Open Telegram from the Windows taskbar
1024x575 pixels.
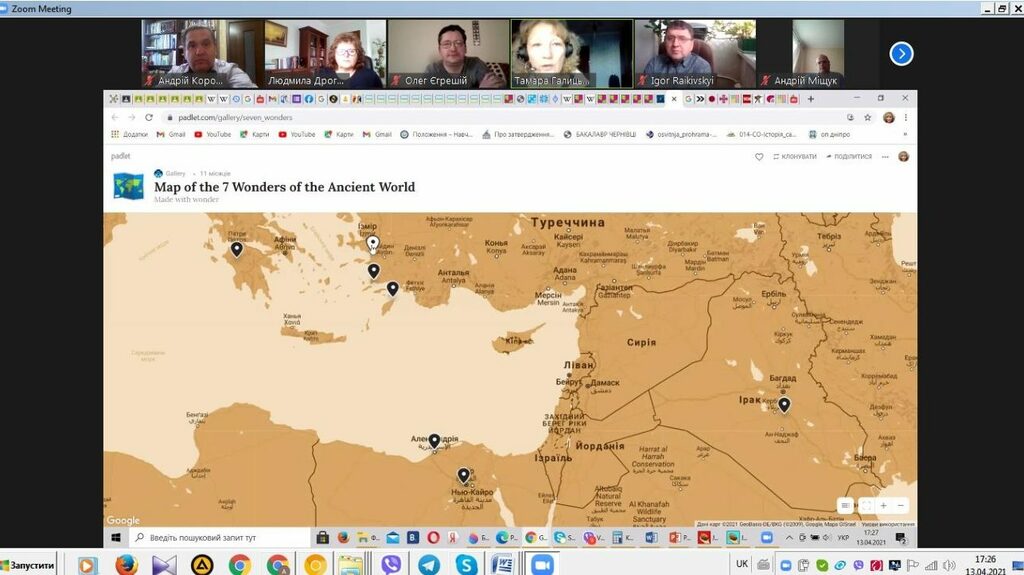428,565
